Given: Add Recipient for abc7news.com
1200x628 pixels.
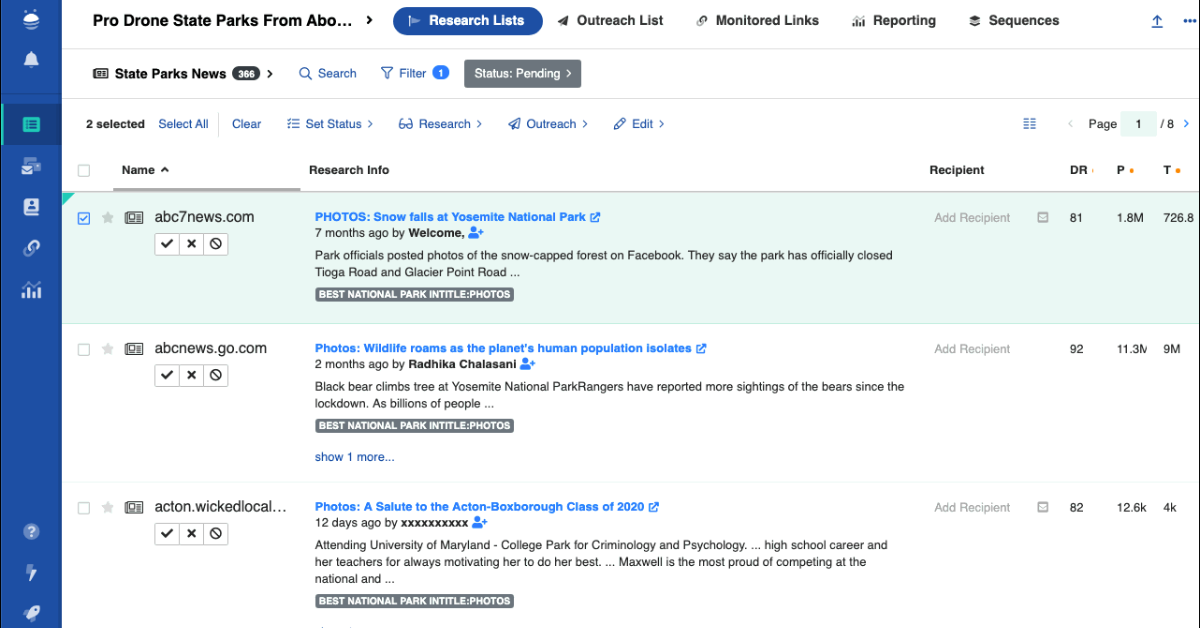Looking at the screenshot, I should pyautogui.click(x=972, y=217).
